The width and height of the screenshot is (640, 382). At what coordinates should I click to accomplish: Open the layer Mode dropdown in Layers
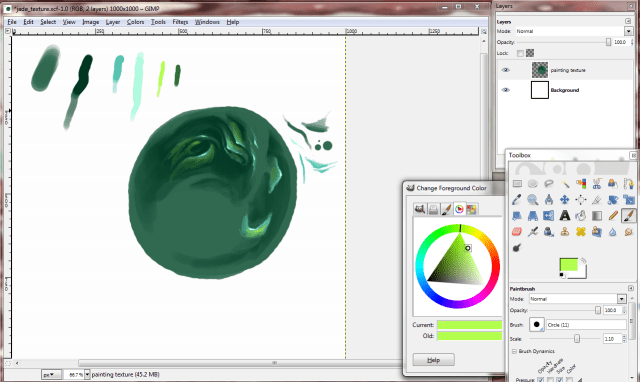coord(628,31)
